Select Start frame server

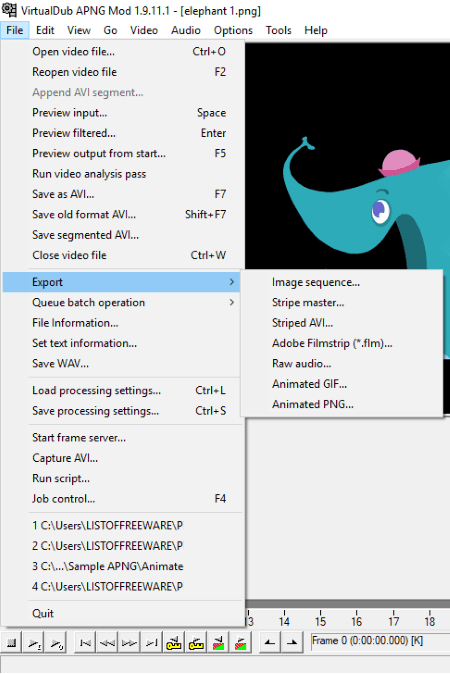(x=123, y=438)
